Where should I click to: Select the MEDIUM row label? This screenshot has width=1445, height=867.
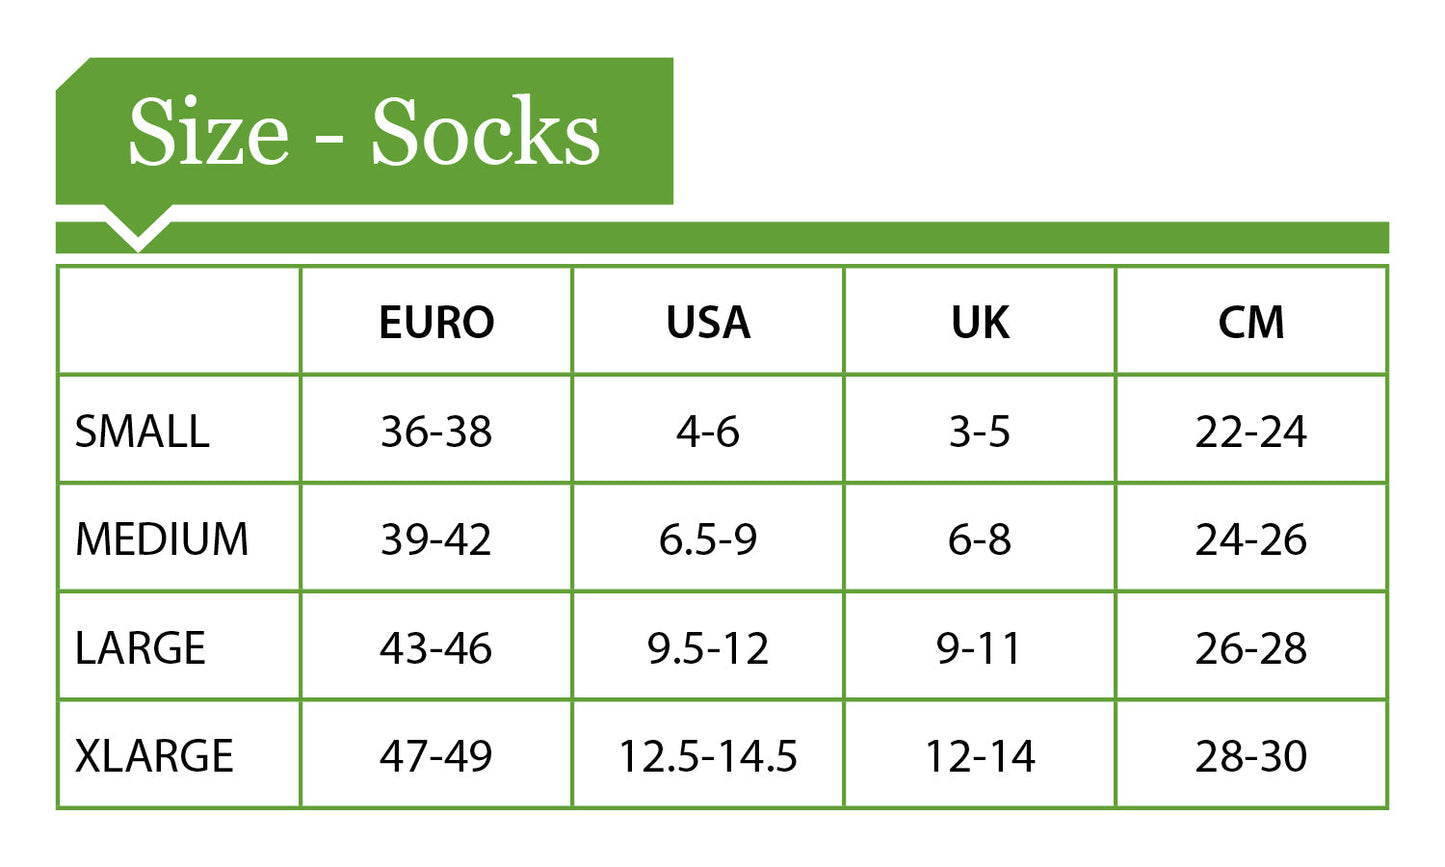162,540
